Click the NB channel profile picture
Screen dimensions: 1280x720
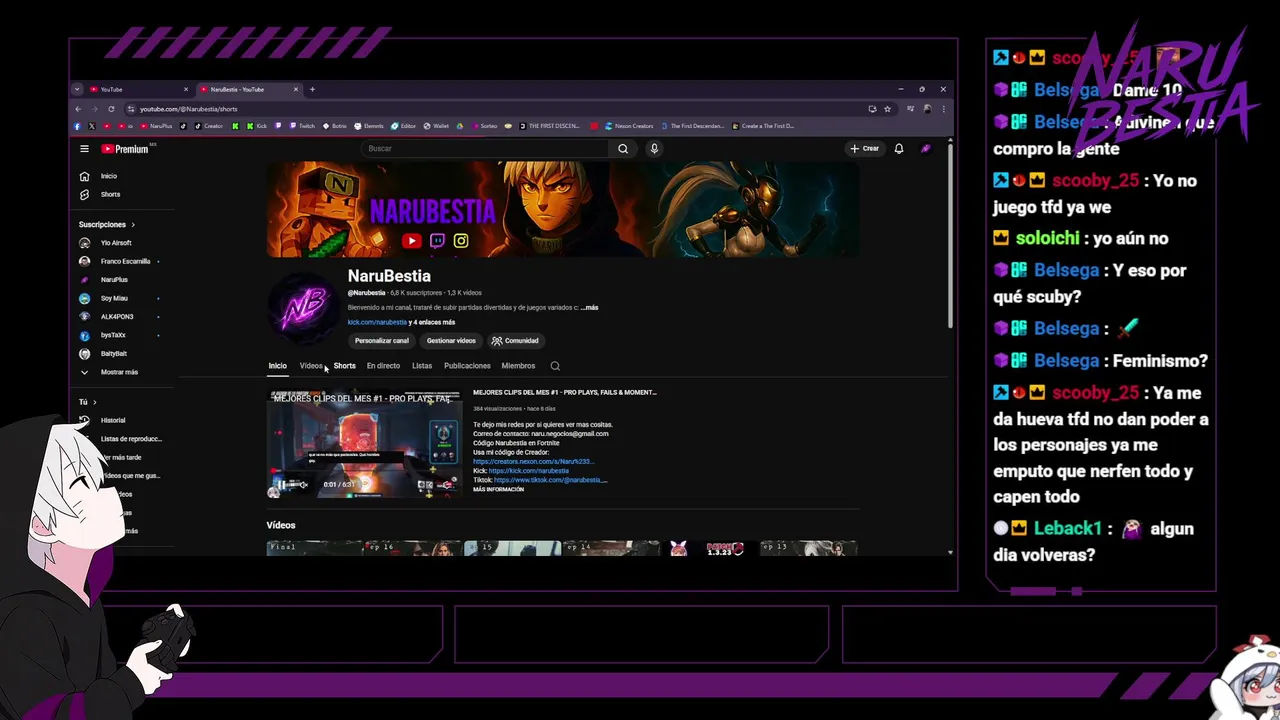[x=303, y=307]
